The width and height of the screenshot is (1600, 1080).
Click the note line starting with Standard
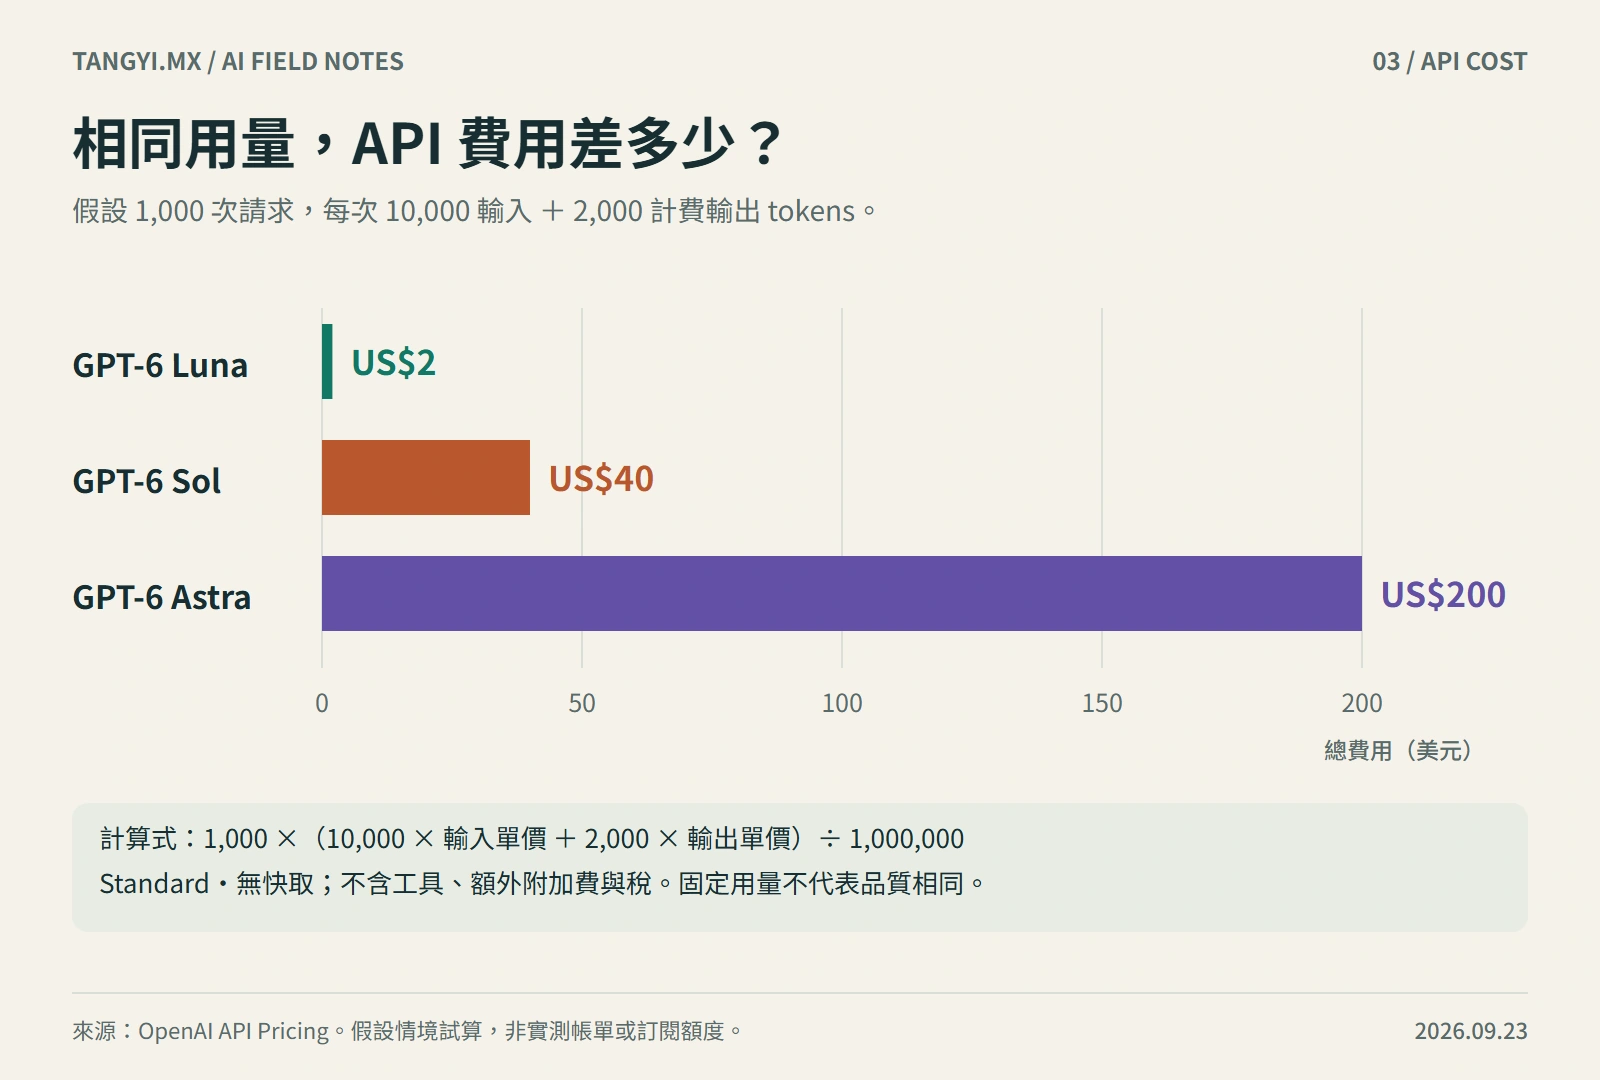coord(542,883)
